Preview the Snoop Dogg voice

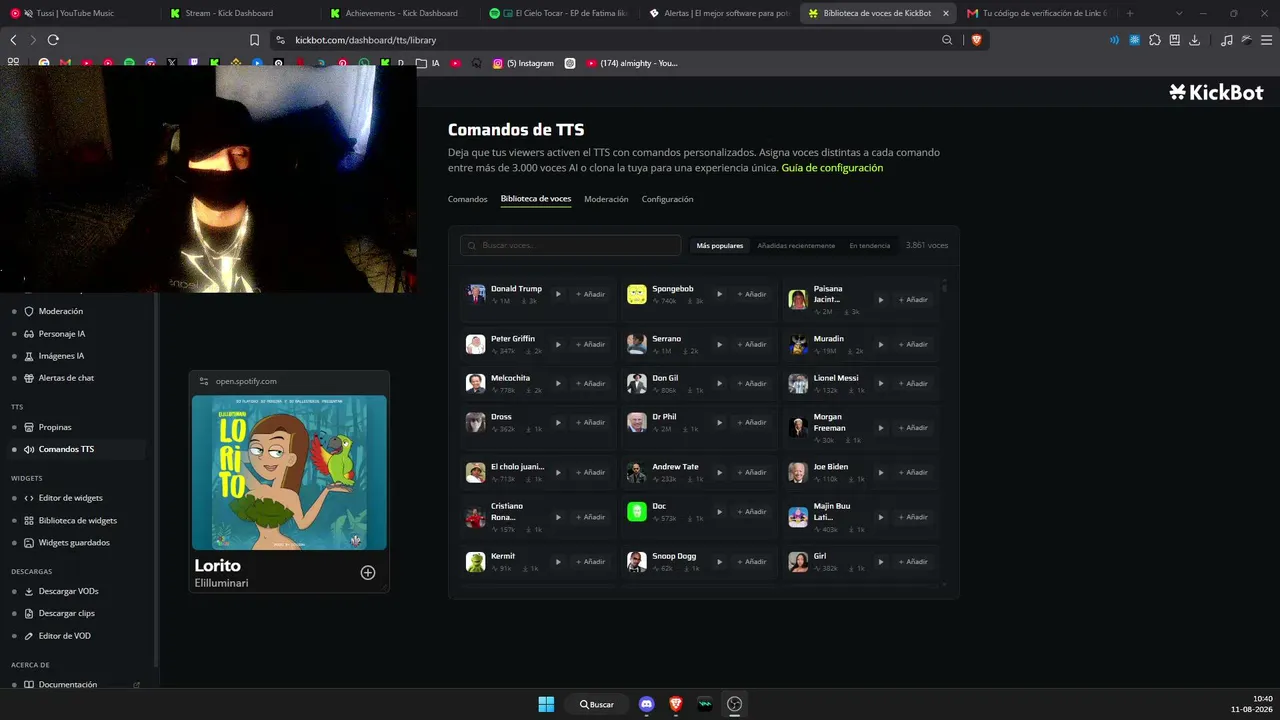coord(719,562)
